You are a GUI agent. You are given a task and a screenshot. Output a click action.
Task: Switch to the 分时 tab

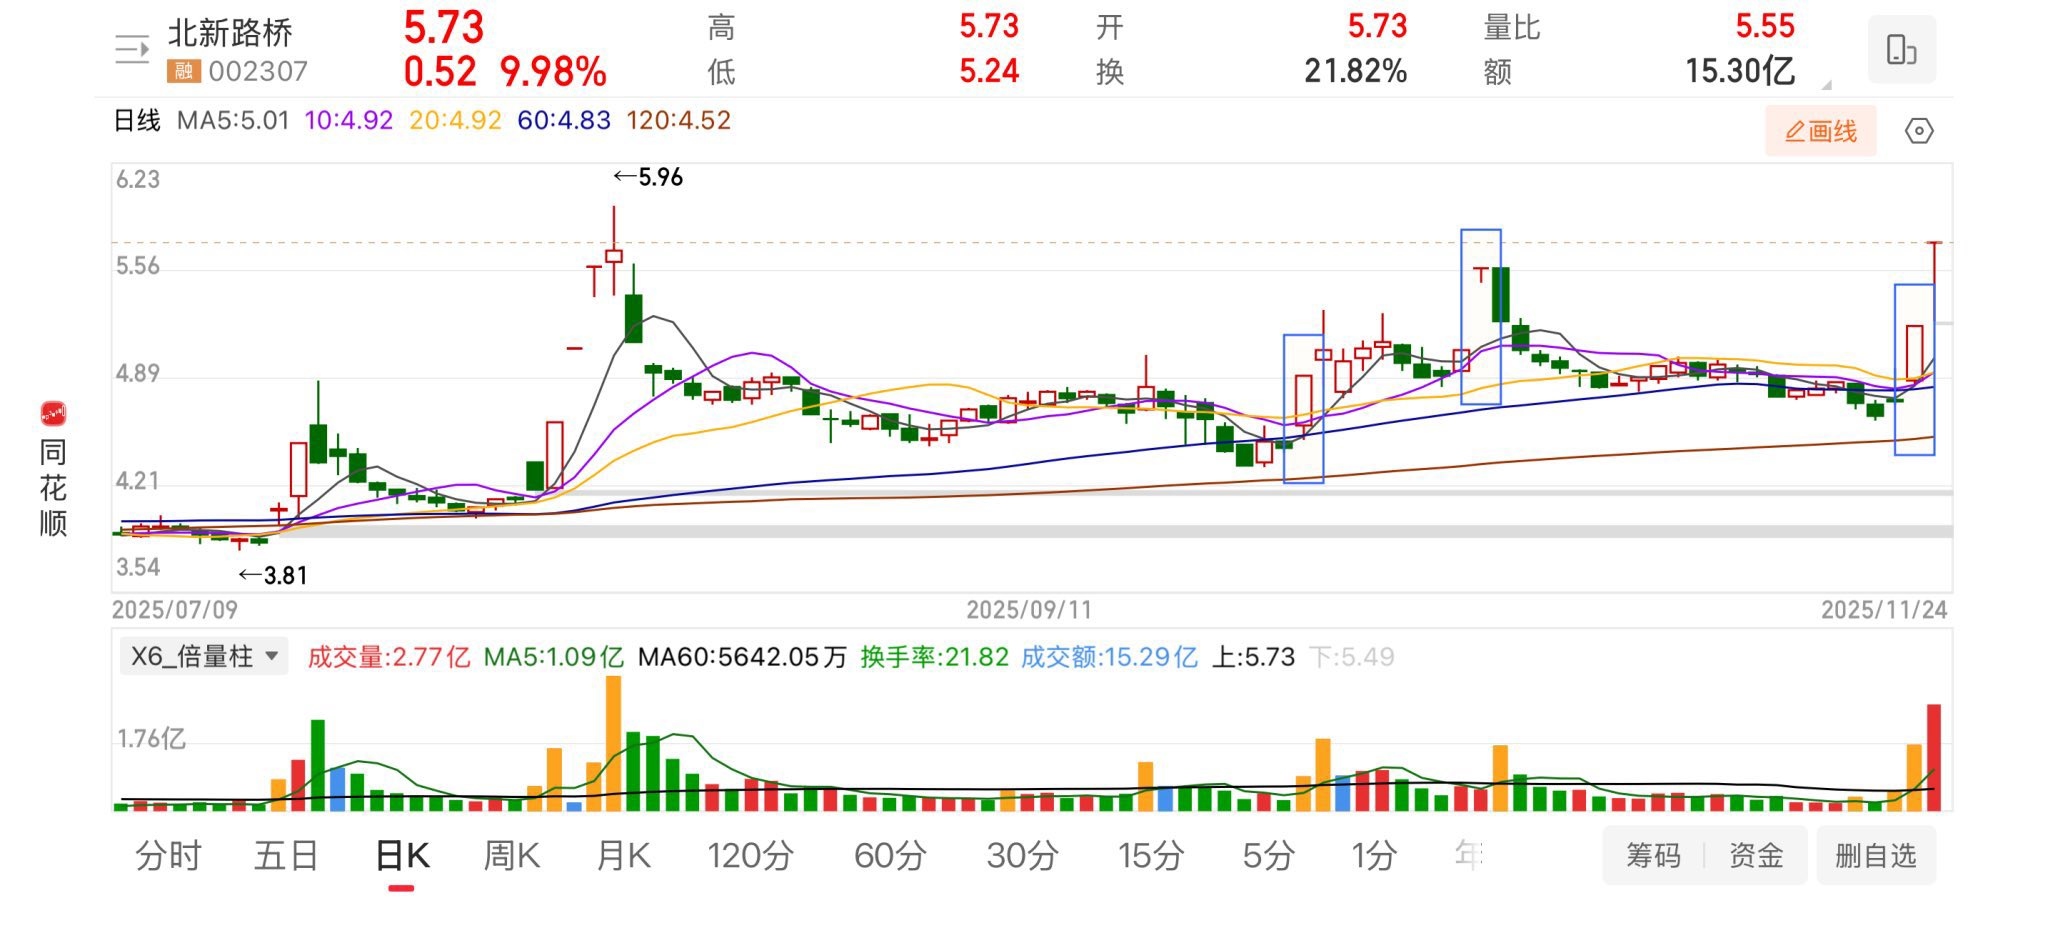168,855
